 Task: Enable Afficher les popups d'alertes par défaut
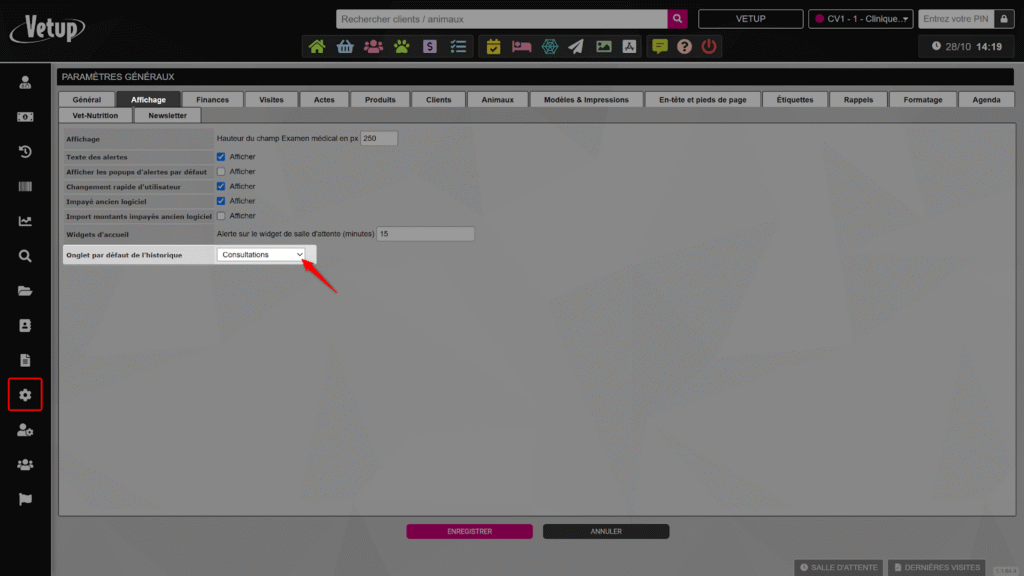point(221,172)
